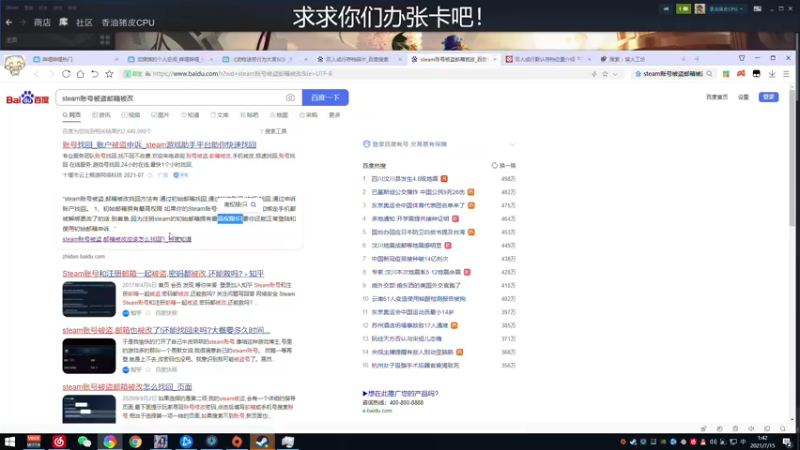Click the blue 登录 button
This screenshot has height=450, width=800.
[768, 97]
